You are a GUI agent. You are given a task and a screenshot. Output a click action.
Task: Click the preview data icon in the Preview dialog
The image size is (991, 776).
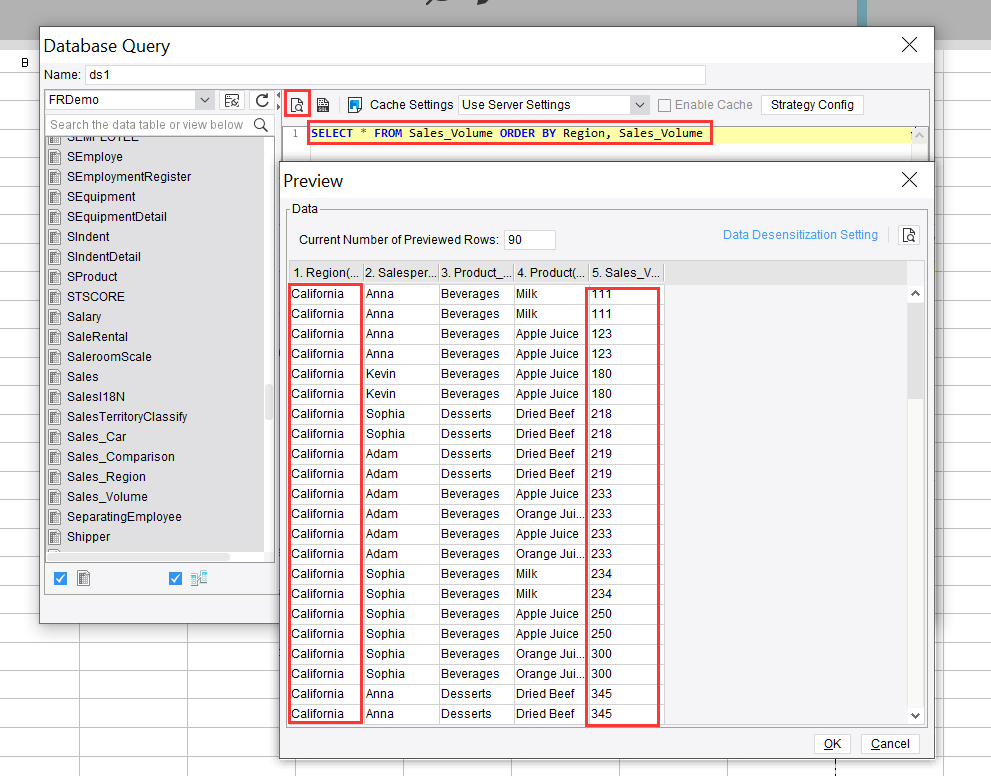[x=908, y=234]
